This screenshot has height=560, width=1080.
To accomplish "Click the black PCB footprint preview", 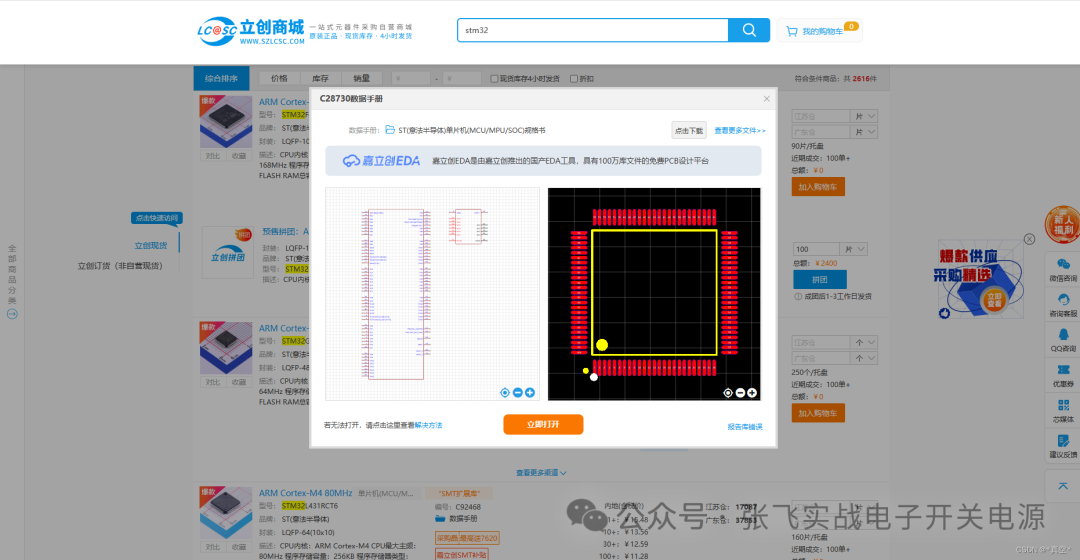I will (x=654, y=294).
